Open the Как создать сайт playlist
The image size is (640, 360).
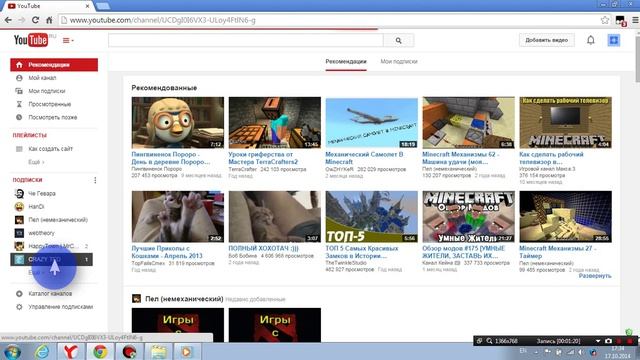point(50,149)
